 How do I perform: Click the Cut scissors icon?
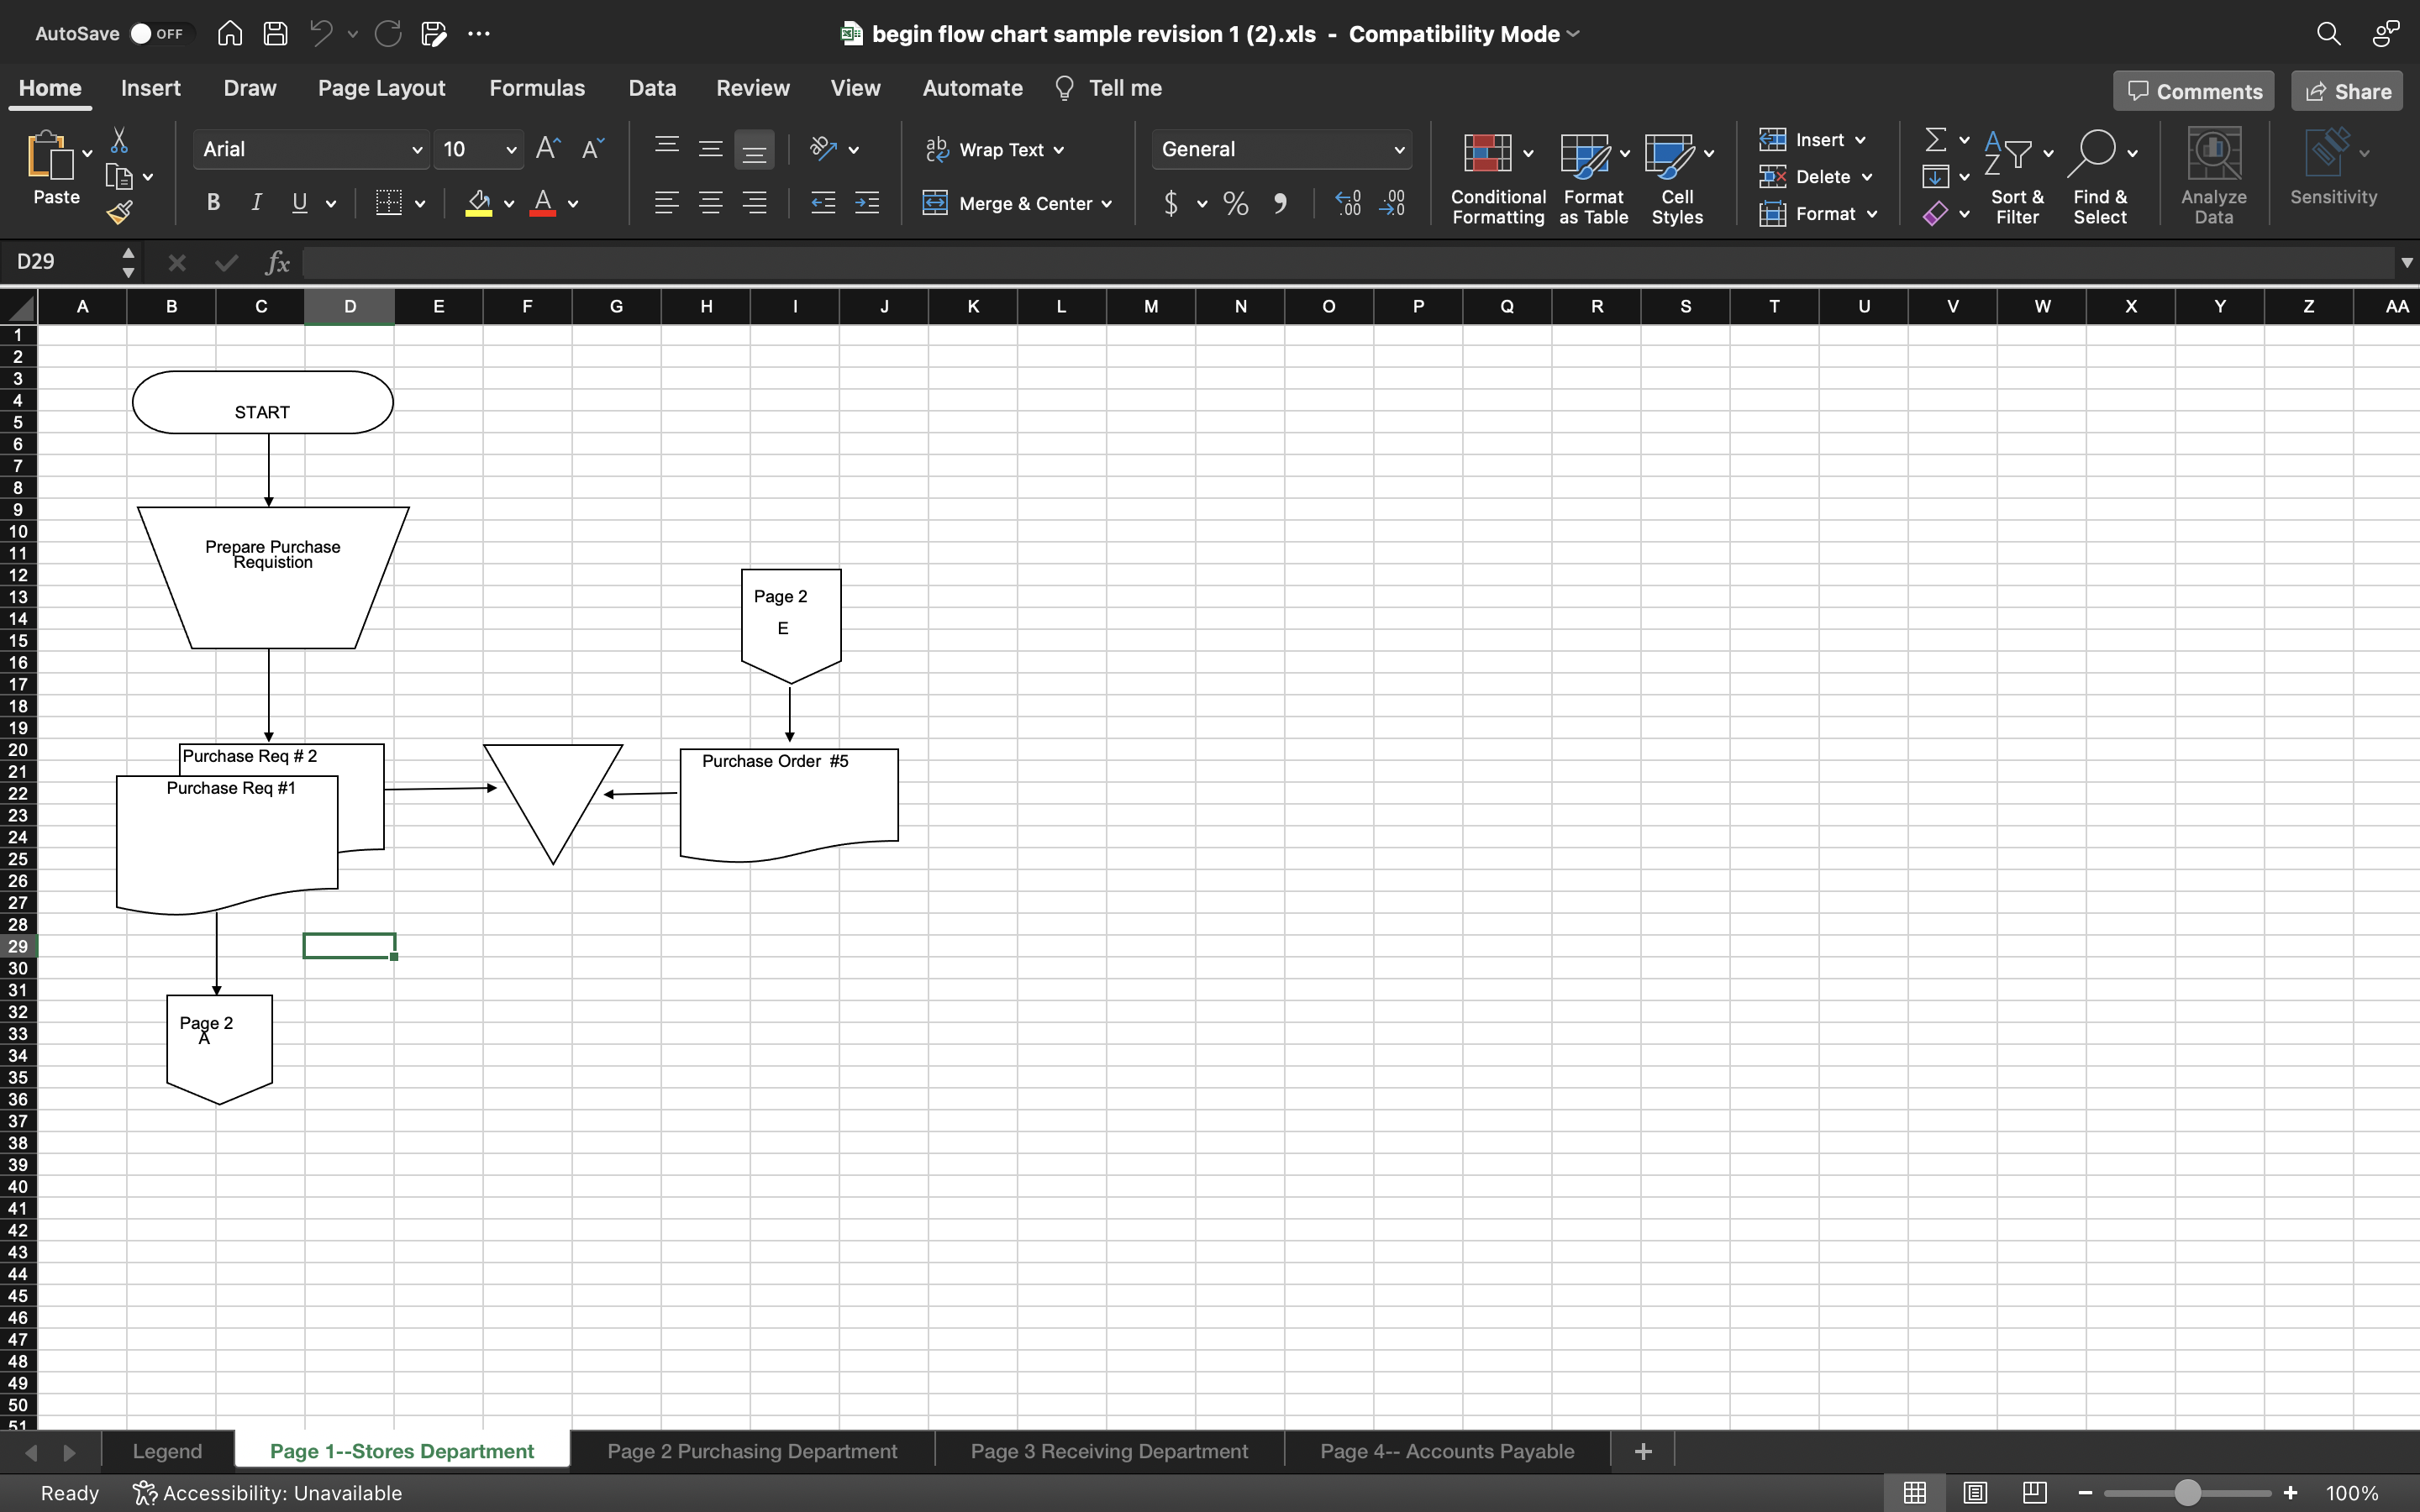119,140
